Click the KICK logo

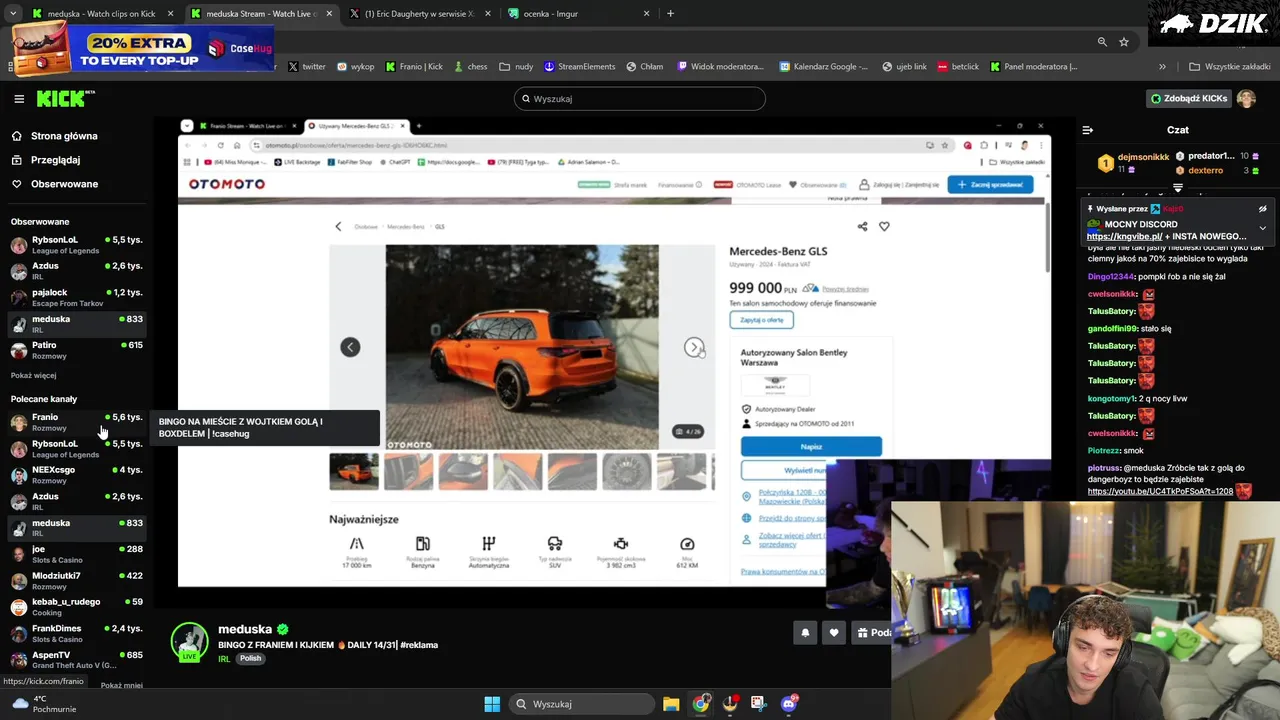(x=65, y=98)
